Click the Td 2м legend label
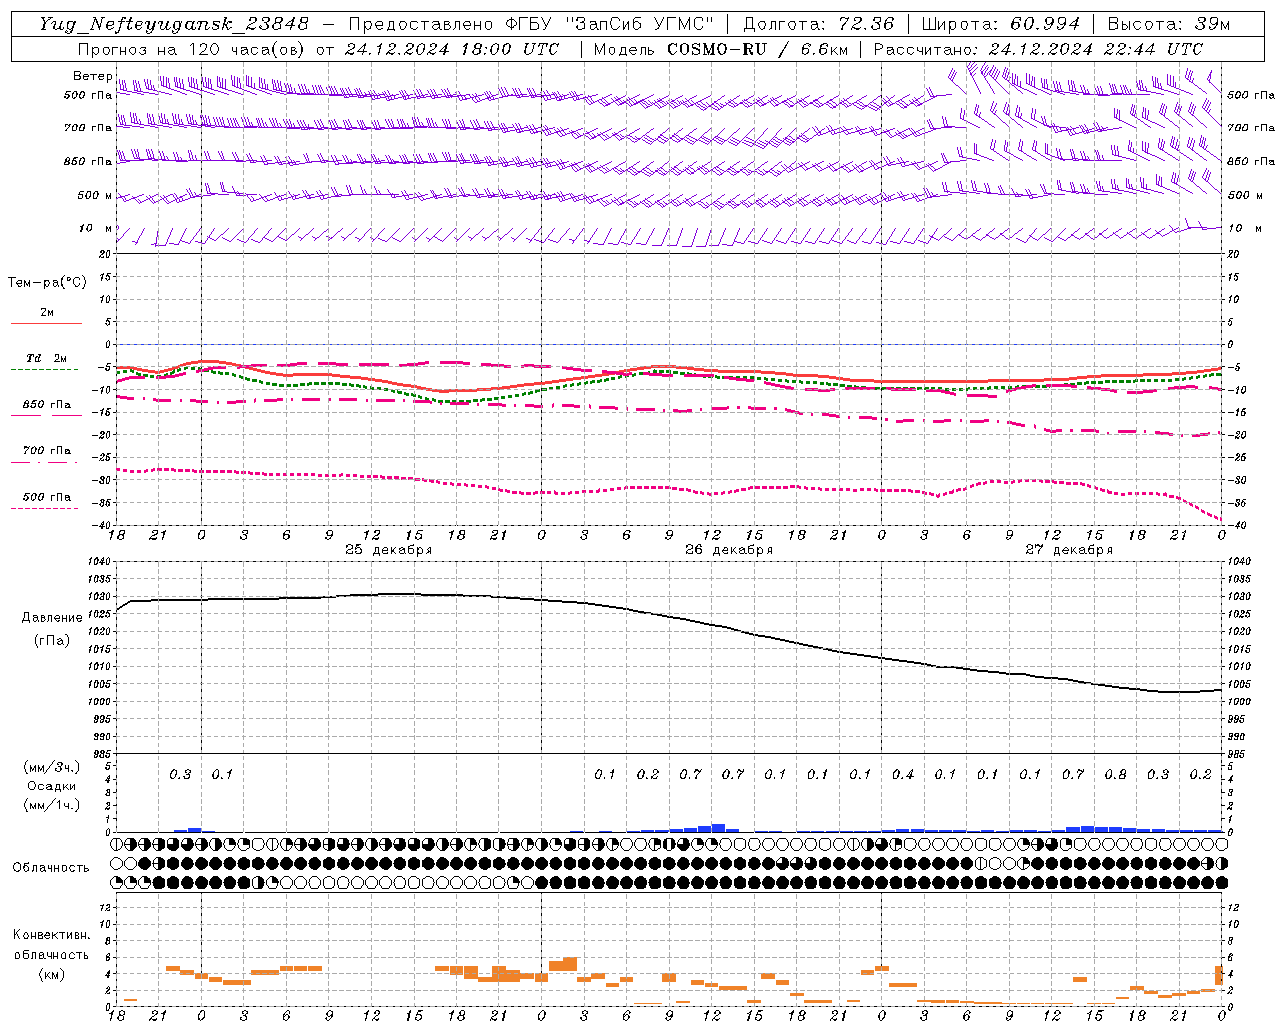The height and width of the screenshot is (1024, 1280). (x=47, y=358)
